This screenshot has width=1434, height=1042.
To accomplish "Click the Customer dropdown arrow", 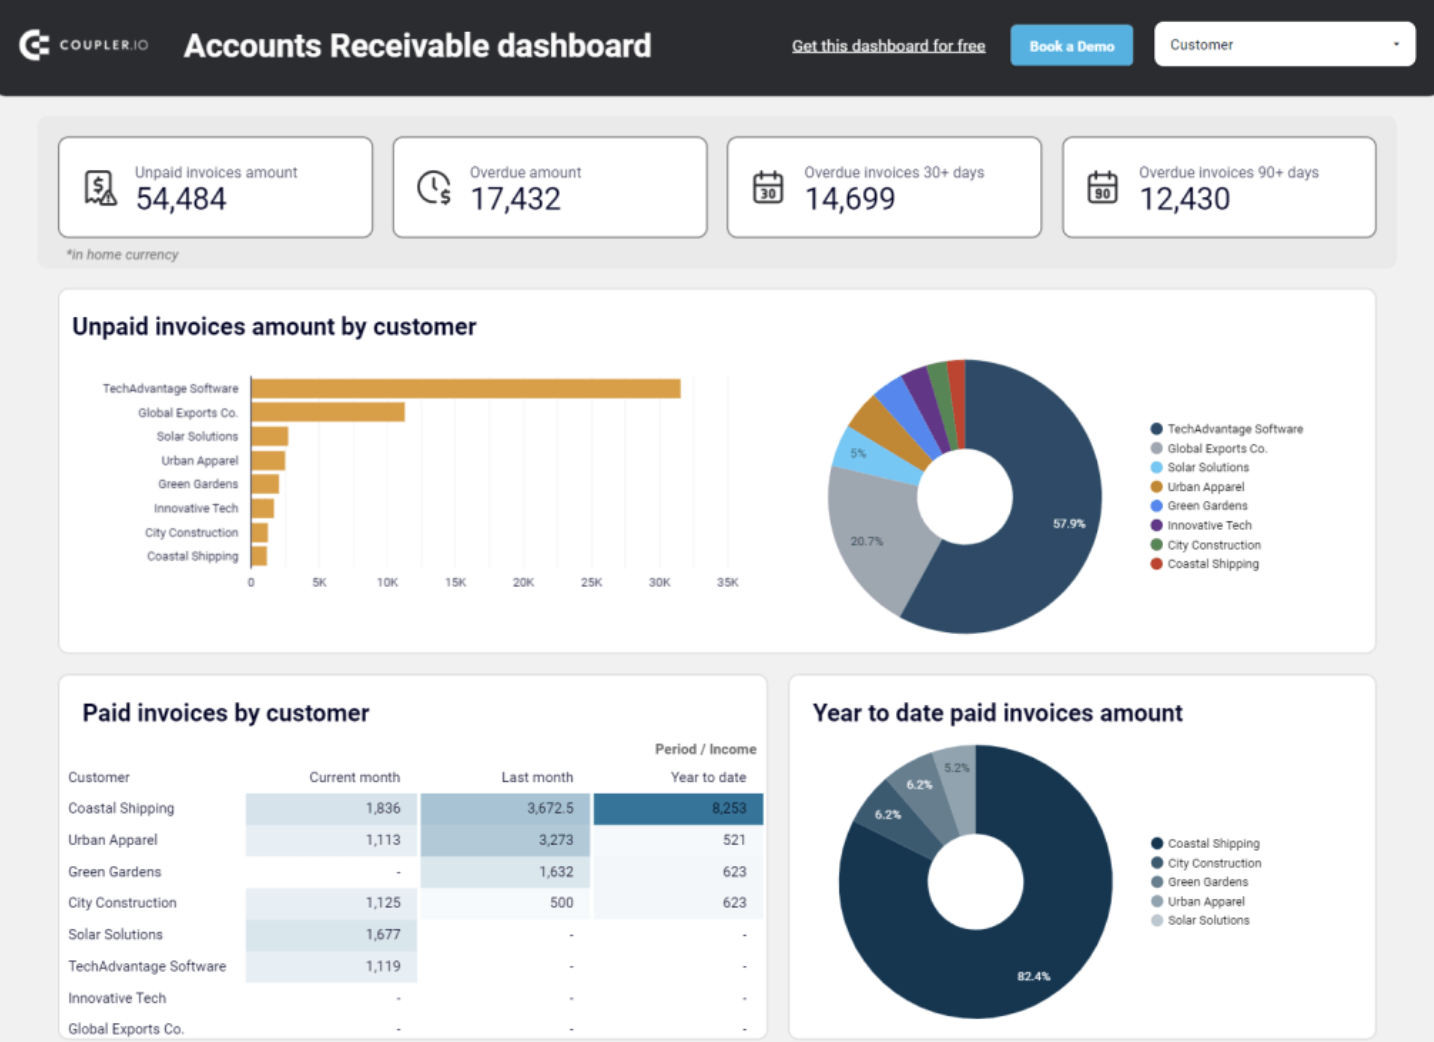I will click(1397, 44).
